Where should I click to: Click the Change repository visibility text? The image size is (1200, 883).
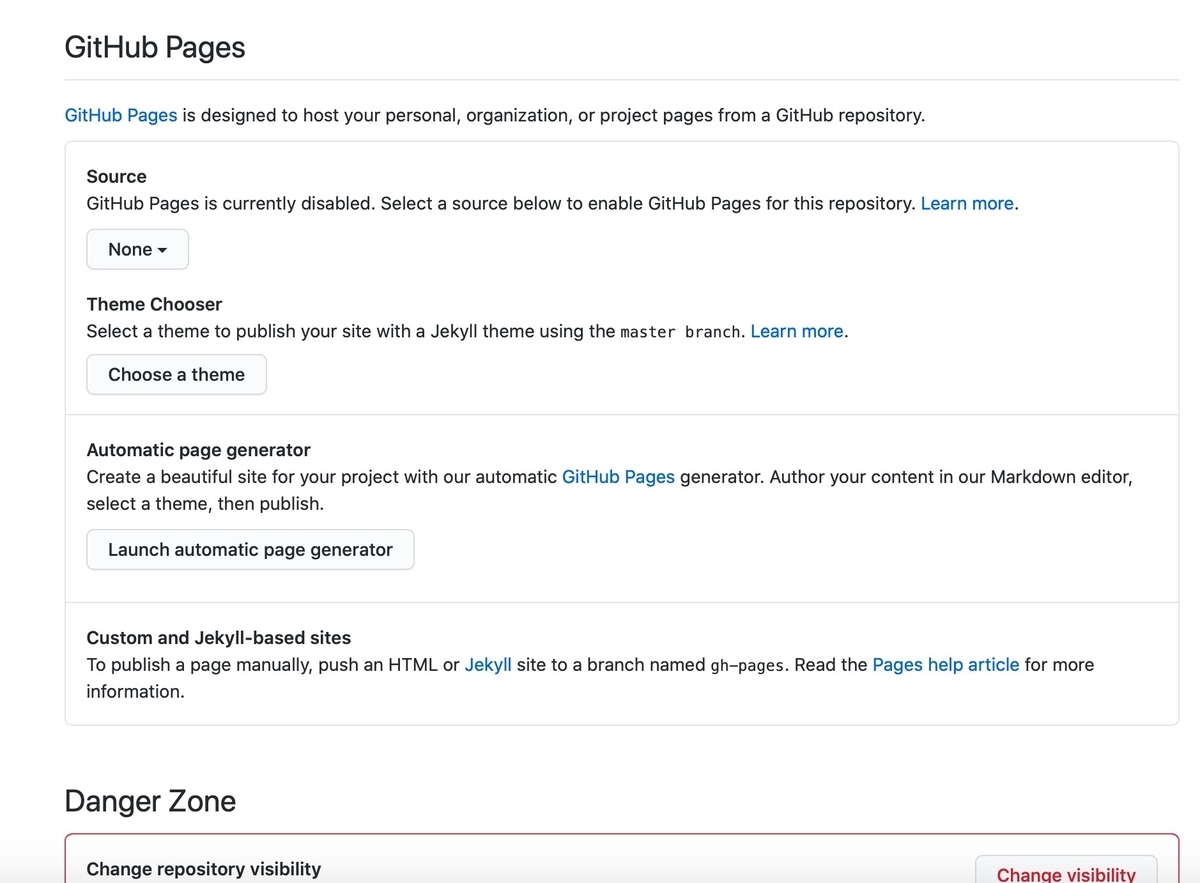pyautogui.click(x=204, y=869)
